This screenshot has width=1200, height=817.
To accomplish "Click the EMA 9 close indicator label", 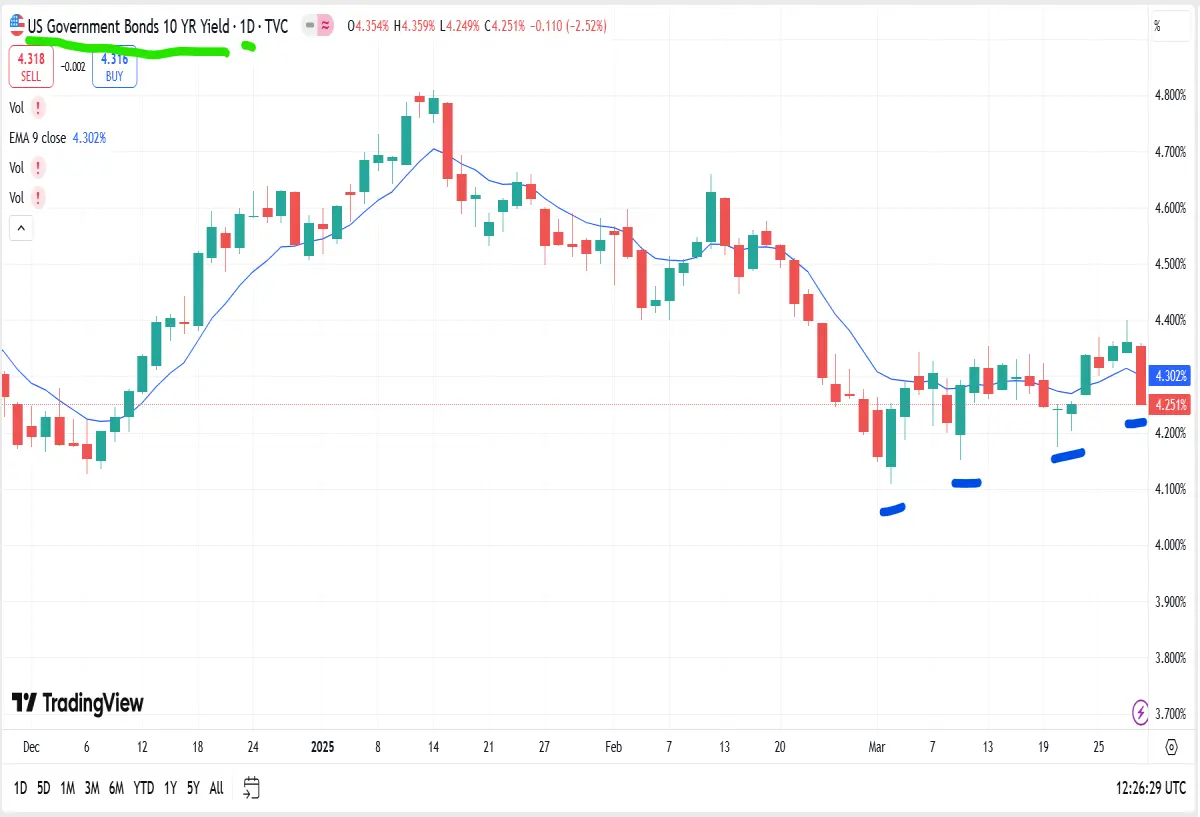I will point(38,138).
